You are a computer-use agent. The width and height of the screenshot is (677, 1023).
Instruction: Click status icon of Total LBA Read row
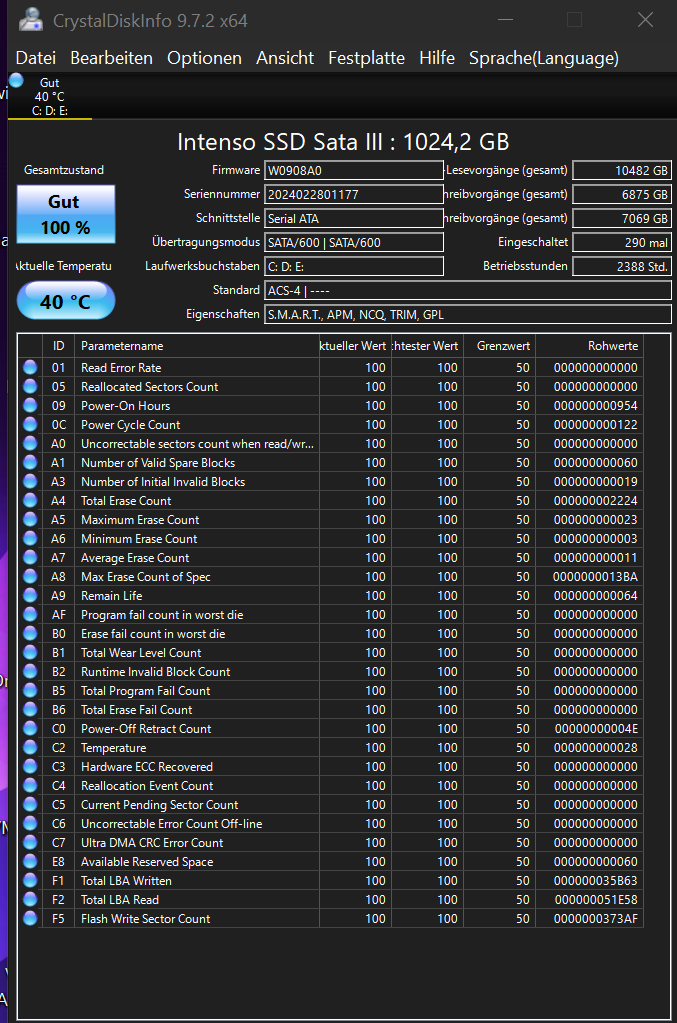pos(30,899)
